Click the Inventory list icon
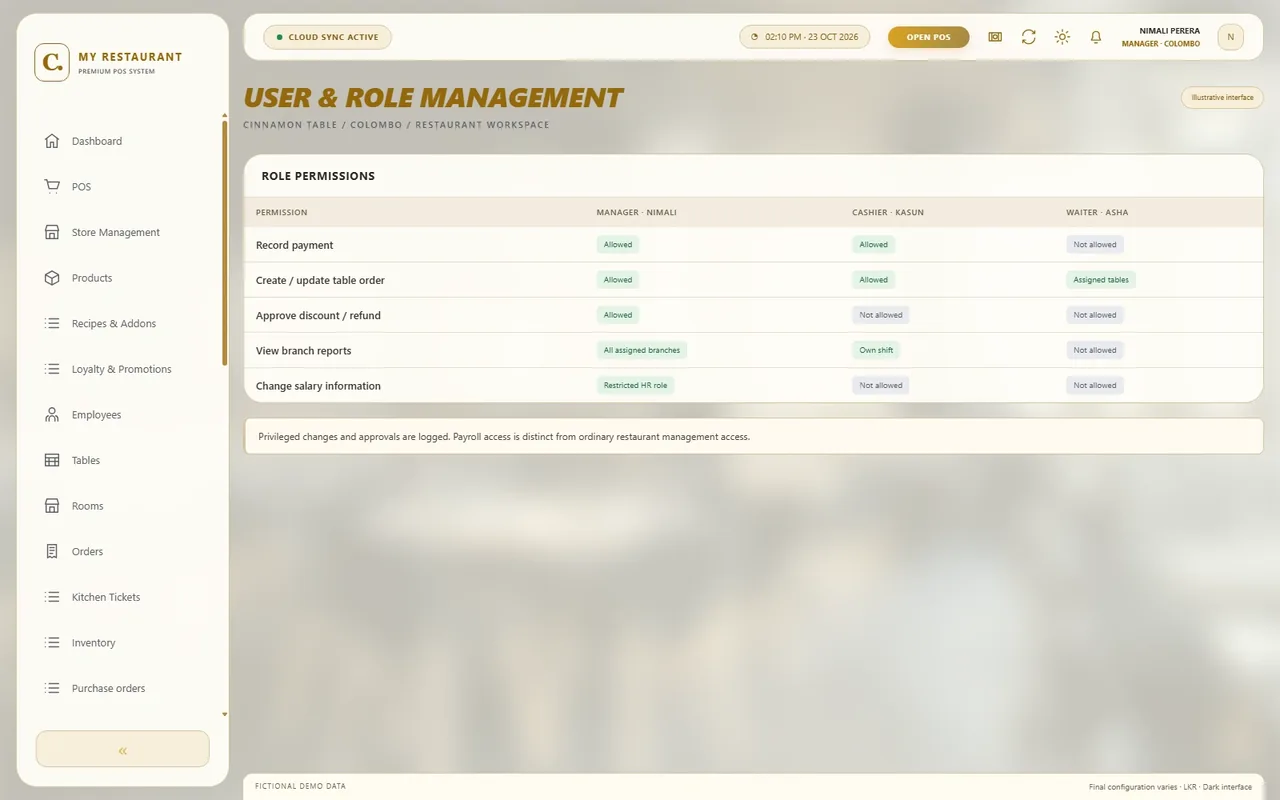The height and width of the screenshot is (800, 1280). (x=52, y=642)
